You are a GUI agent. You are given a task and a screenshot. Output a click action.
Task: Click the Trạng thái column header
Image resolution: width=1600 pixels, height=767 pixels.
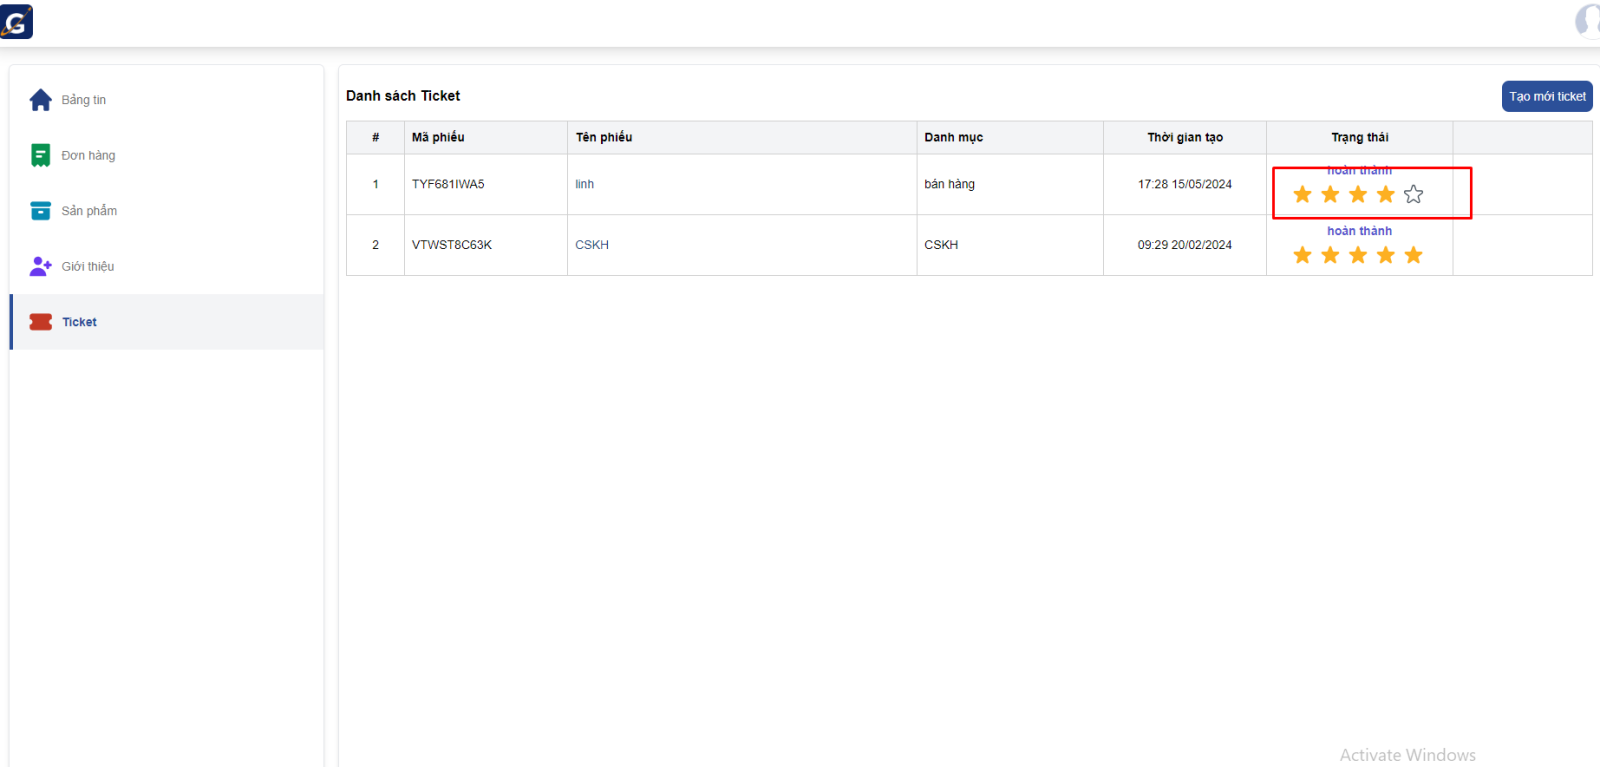point(1359,138)
